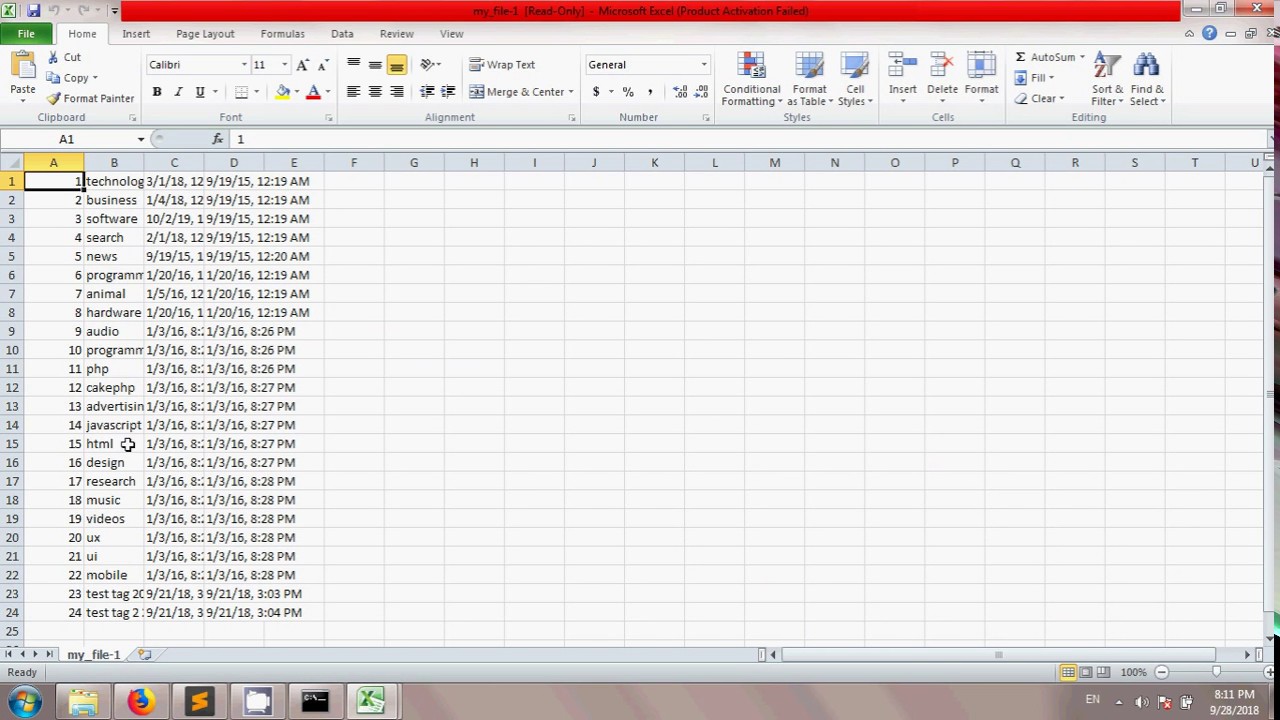Viewport: 1280px width, 720px height.
Task: Click the Name Box showing A1
Action: [x=66, y=139]
